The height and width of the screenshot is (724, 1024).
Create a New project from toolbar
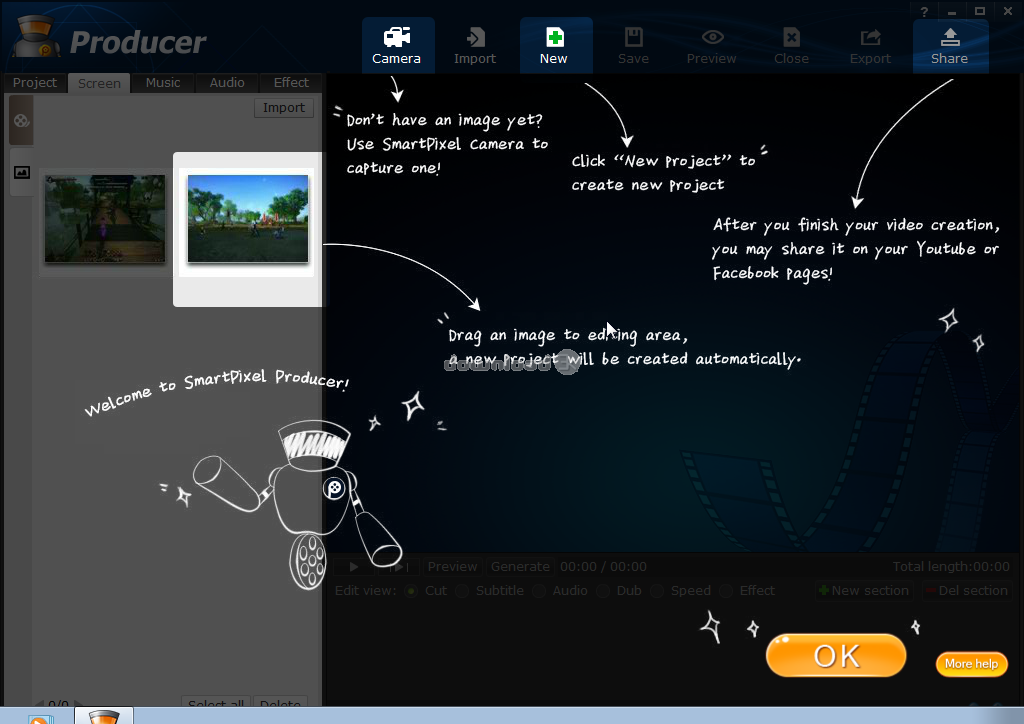(554, 45)
